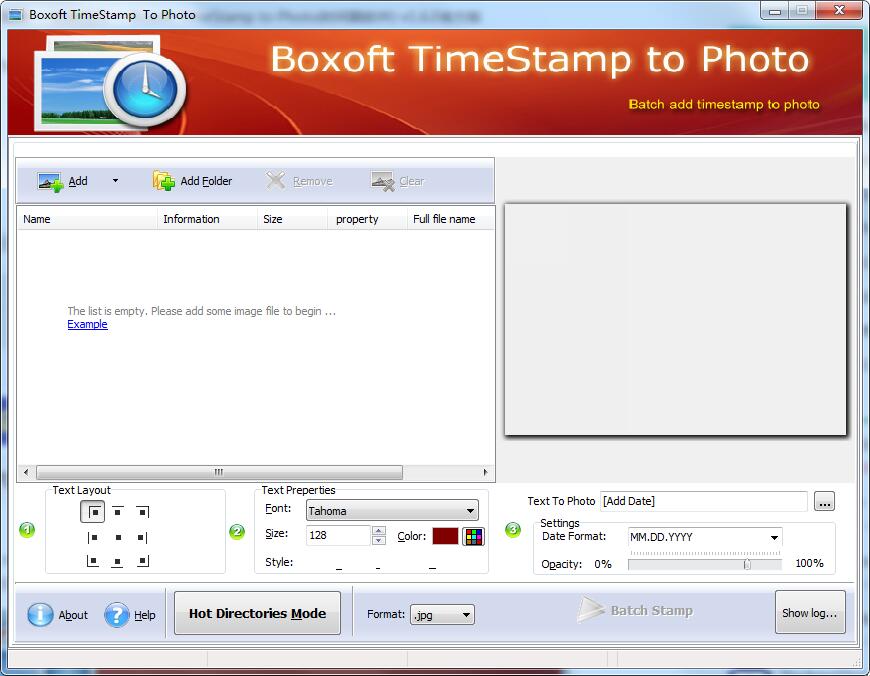This screenshot has width=870, height=676.
Task: Click the Opacity slider handle
Action: click(x=747, y=564)
